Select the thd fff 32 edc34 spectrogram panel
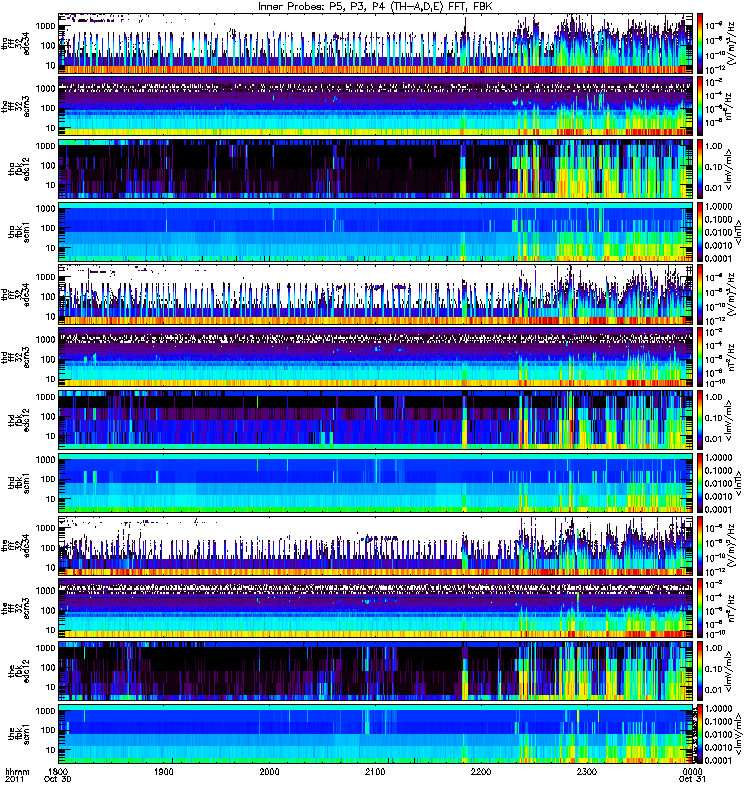 click(376, 294)
